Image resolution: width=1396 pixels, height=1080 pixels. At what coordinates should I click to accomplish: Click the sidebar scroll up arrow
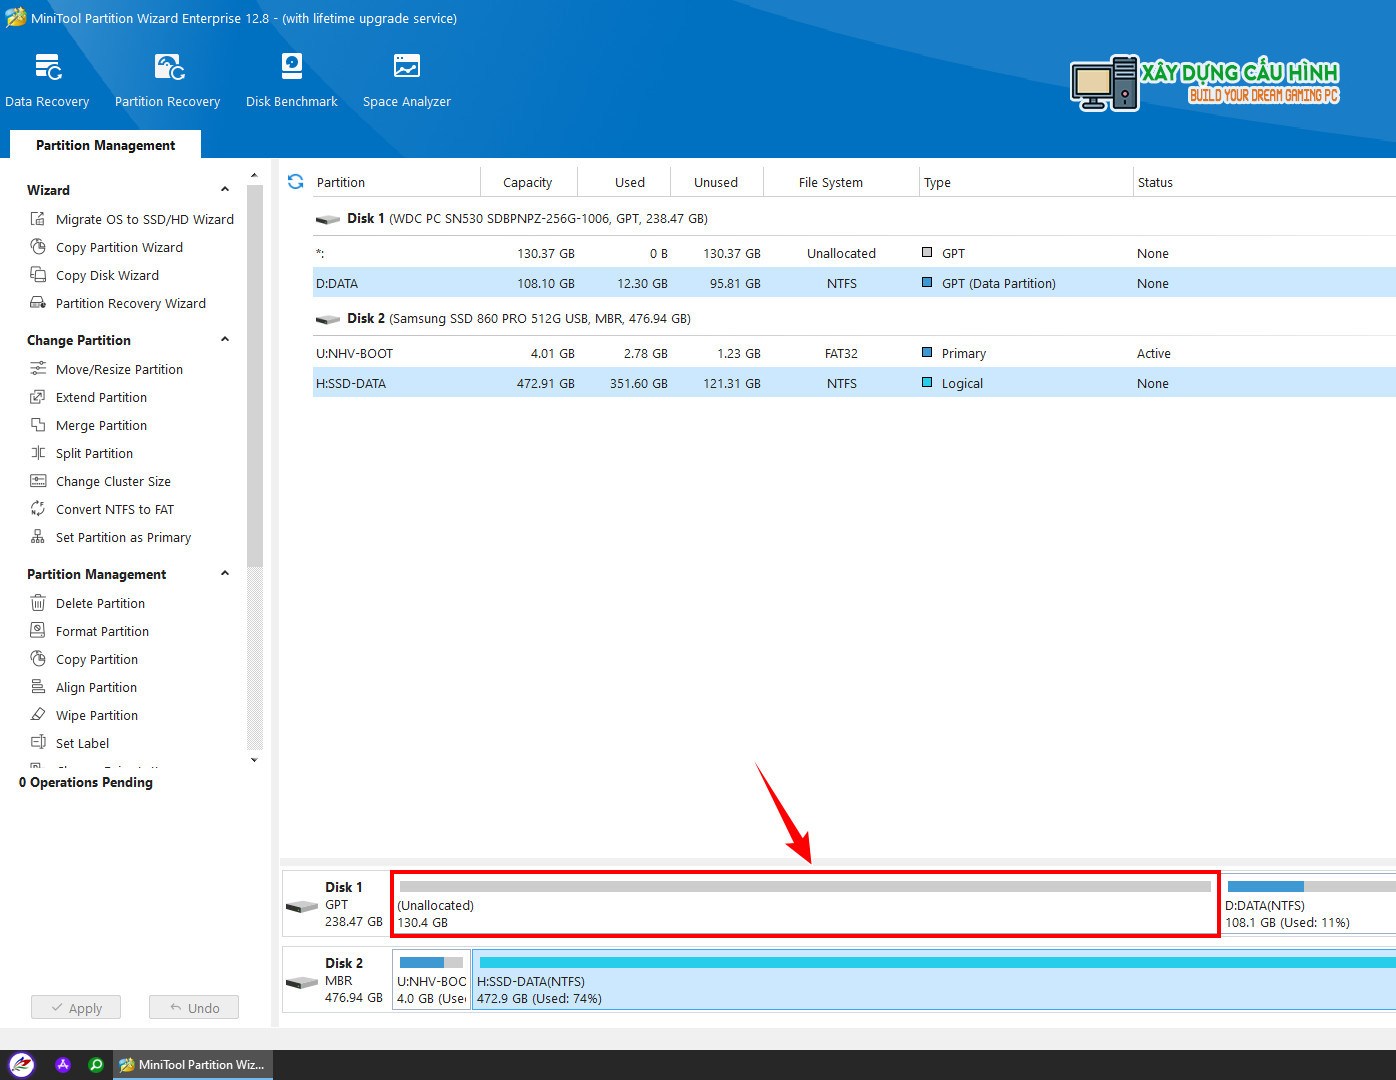(254, 176)
